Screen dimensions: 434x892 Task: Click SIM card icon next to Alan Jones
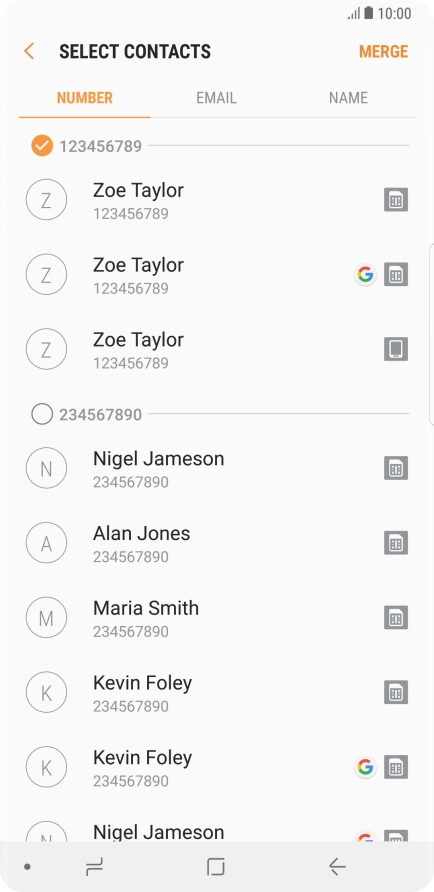396,543
